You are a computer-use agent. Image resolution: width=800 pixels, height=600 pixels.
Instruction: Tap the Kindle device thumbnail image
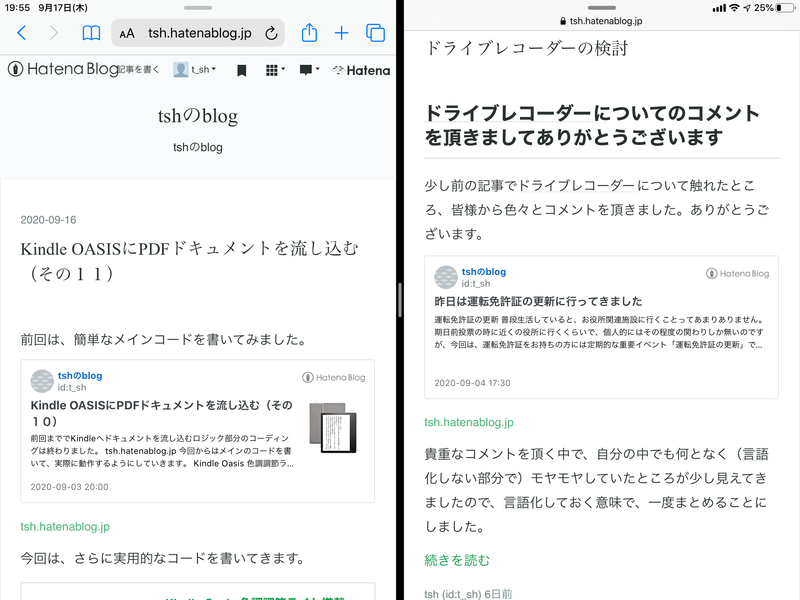333,428
